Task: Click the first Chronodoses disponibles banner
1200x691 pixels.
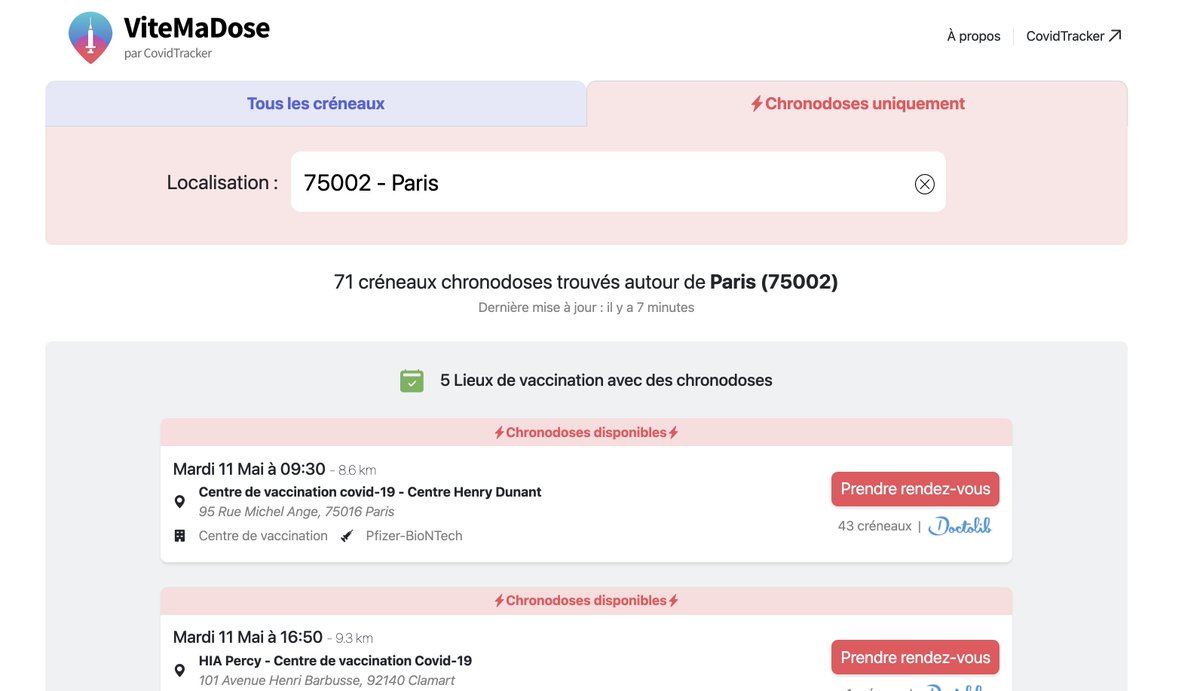Action: pyautogui.click(x=586, y=433)
